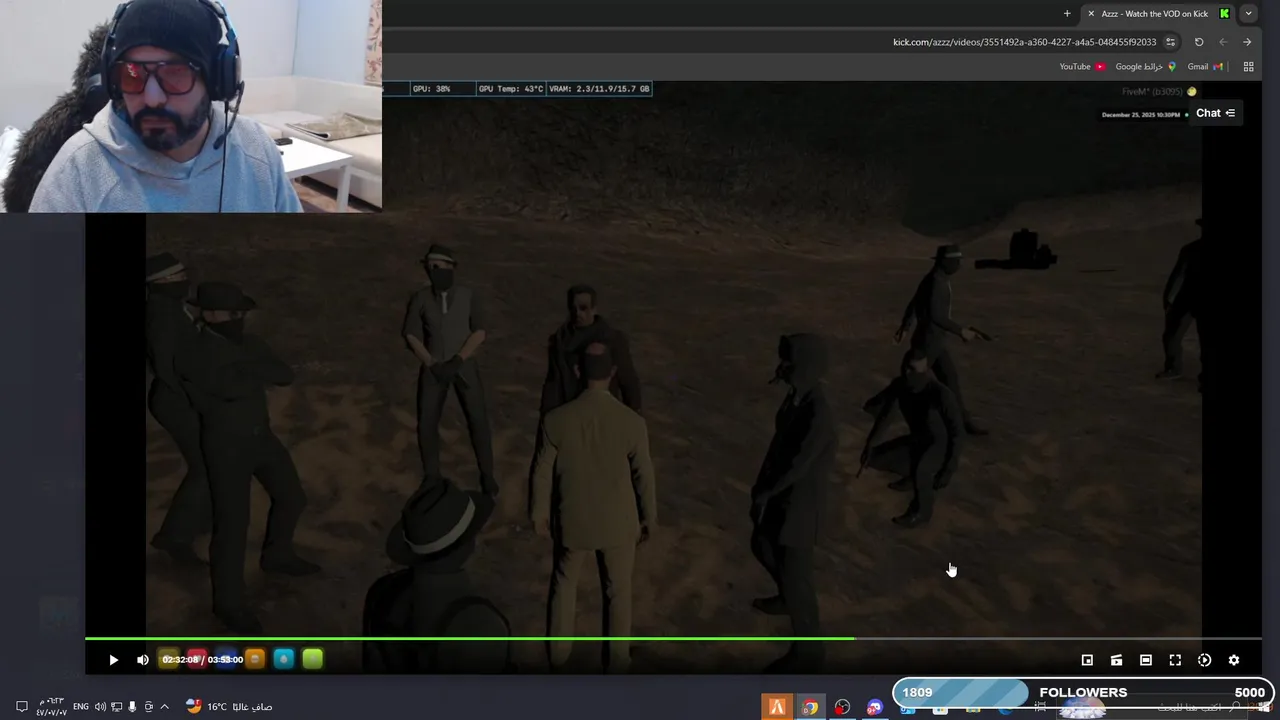Enter fullscreen mode in video player
Screen dimensions: 1280x720
[1175, 660]
